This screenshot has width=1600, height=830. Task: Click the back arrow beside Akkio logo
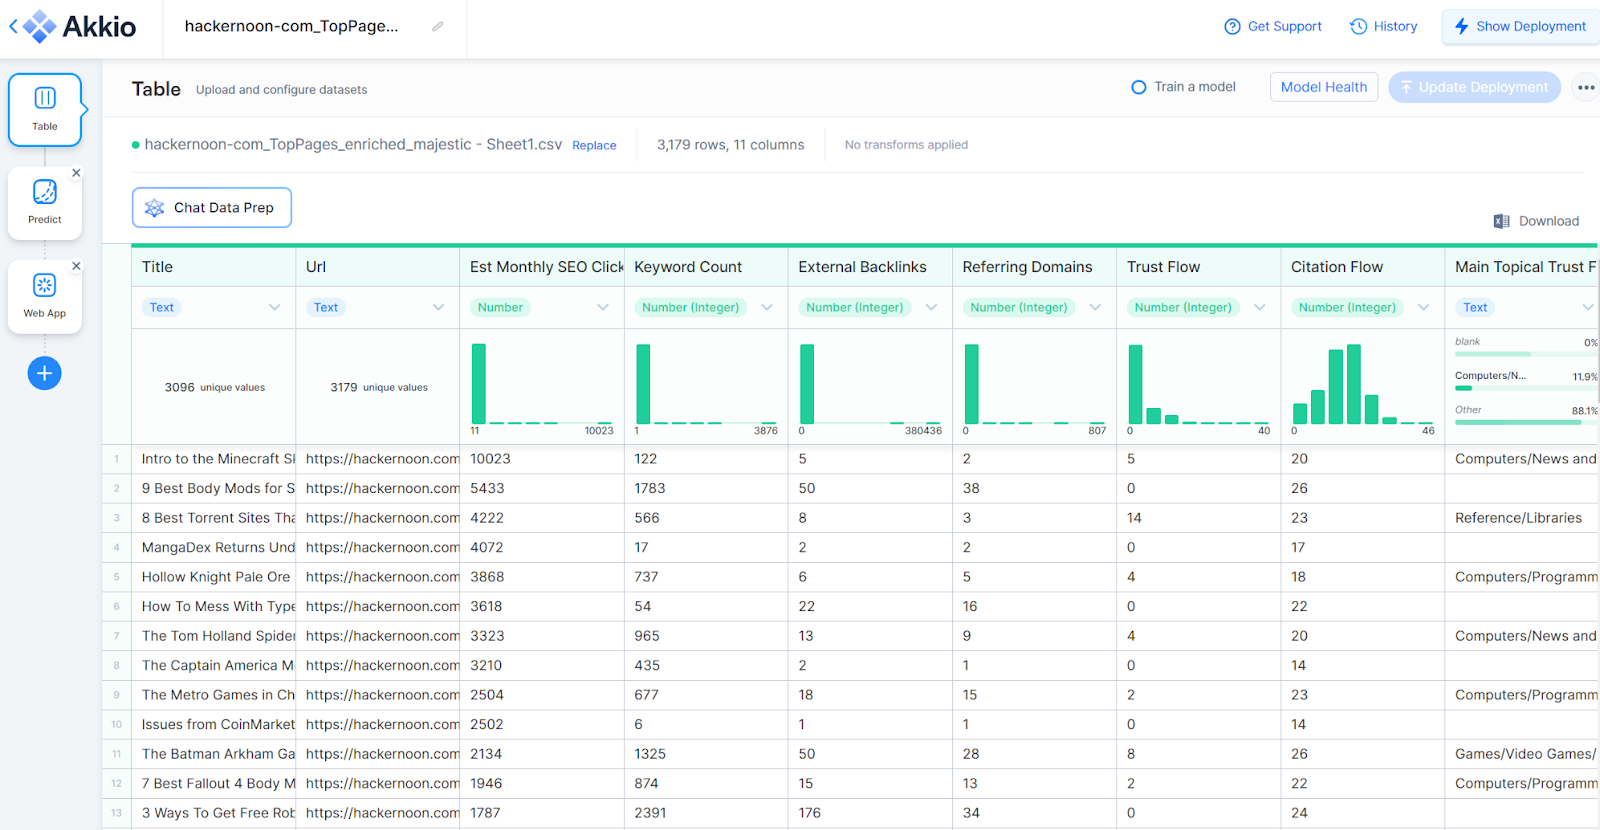coord(13,27)
